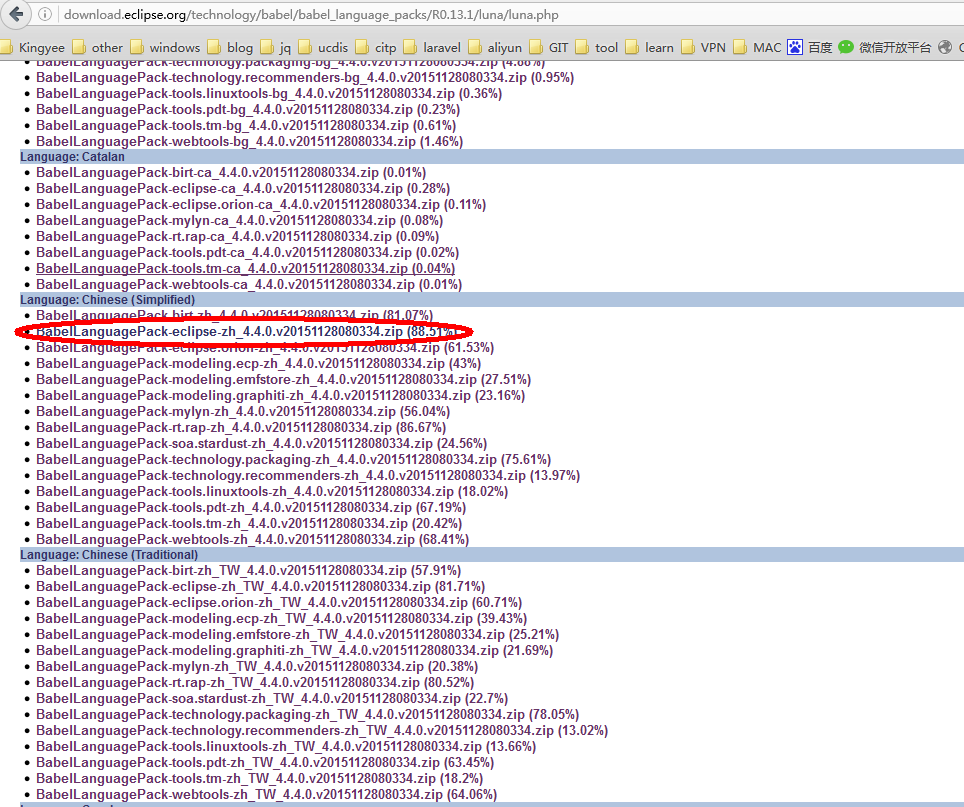Download tools.pdt-zh_TW pack (63.45%)
The image size is (964, 807).
pyautogui.click(x=265, y=762)
